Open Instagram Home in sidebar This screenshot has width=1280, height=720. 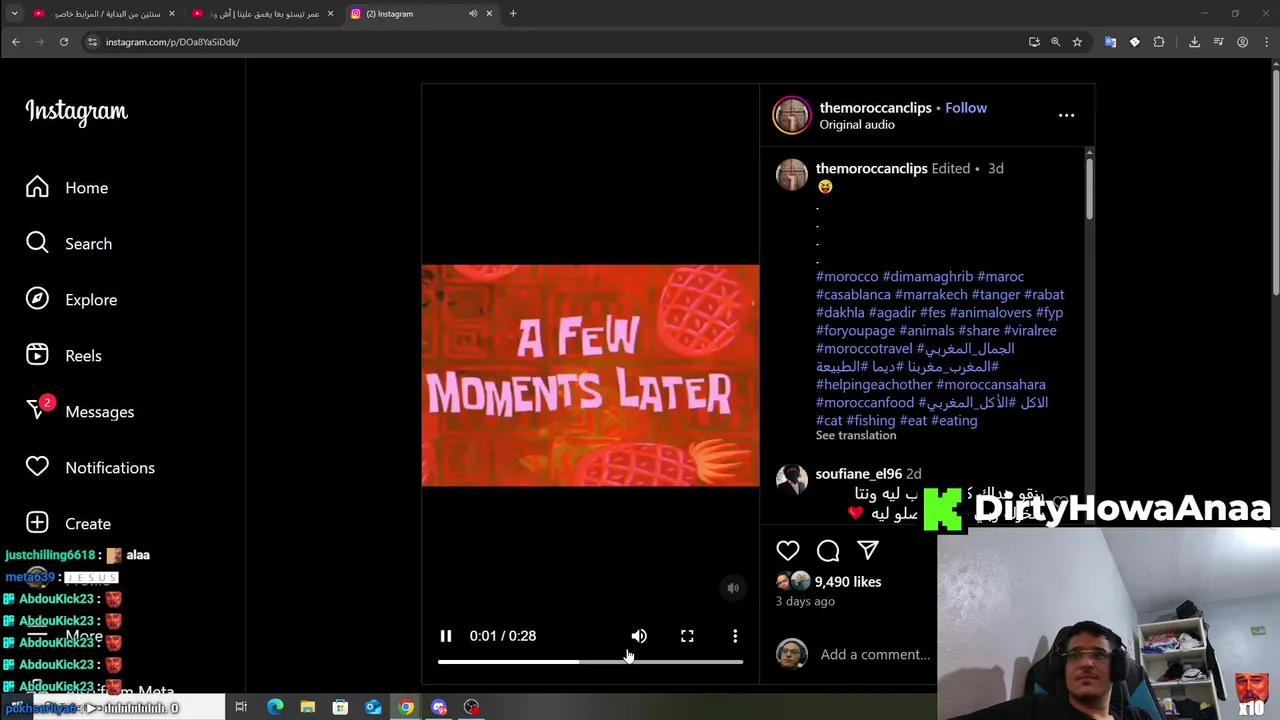click(67, 188)
